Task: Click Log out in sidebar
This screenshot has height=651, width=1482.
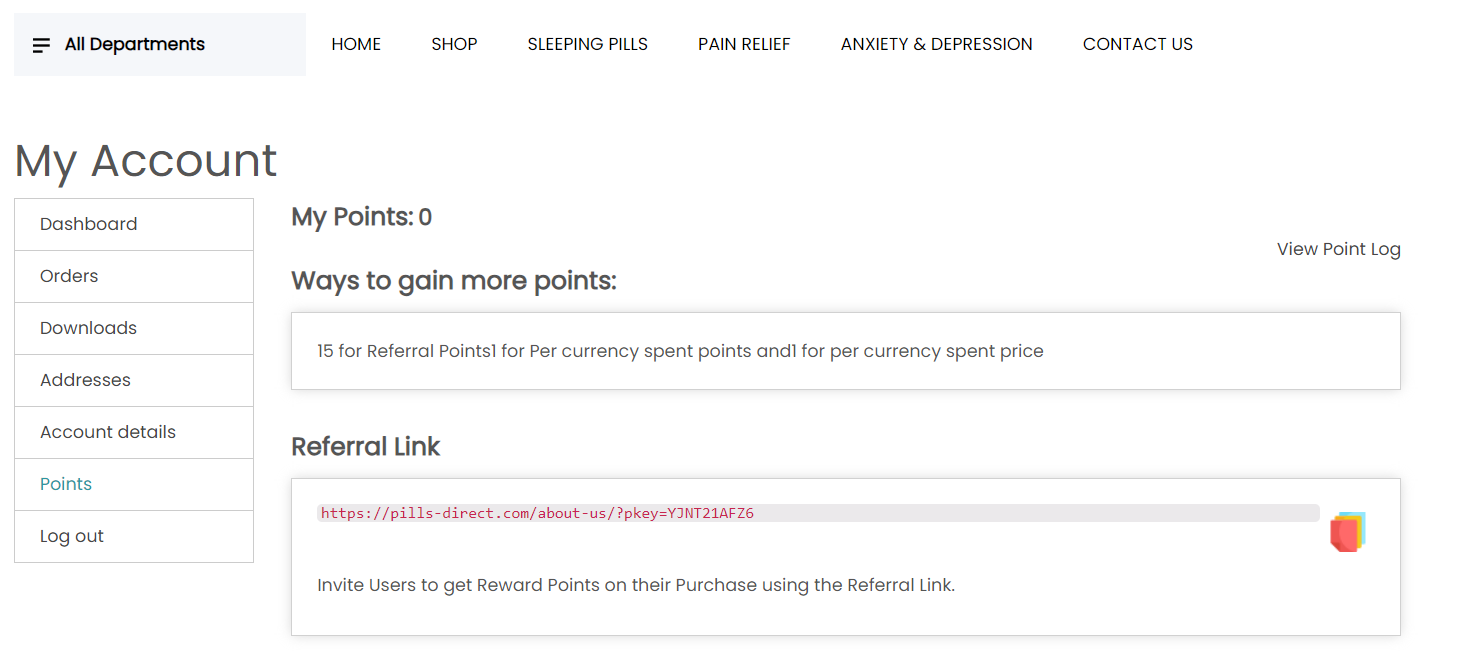Action: click(134, 536)
